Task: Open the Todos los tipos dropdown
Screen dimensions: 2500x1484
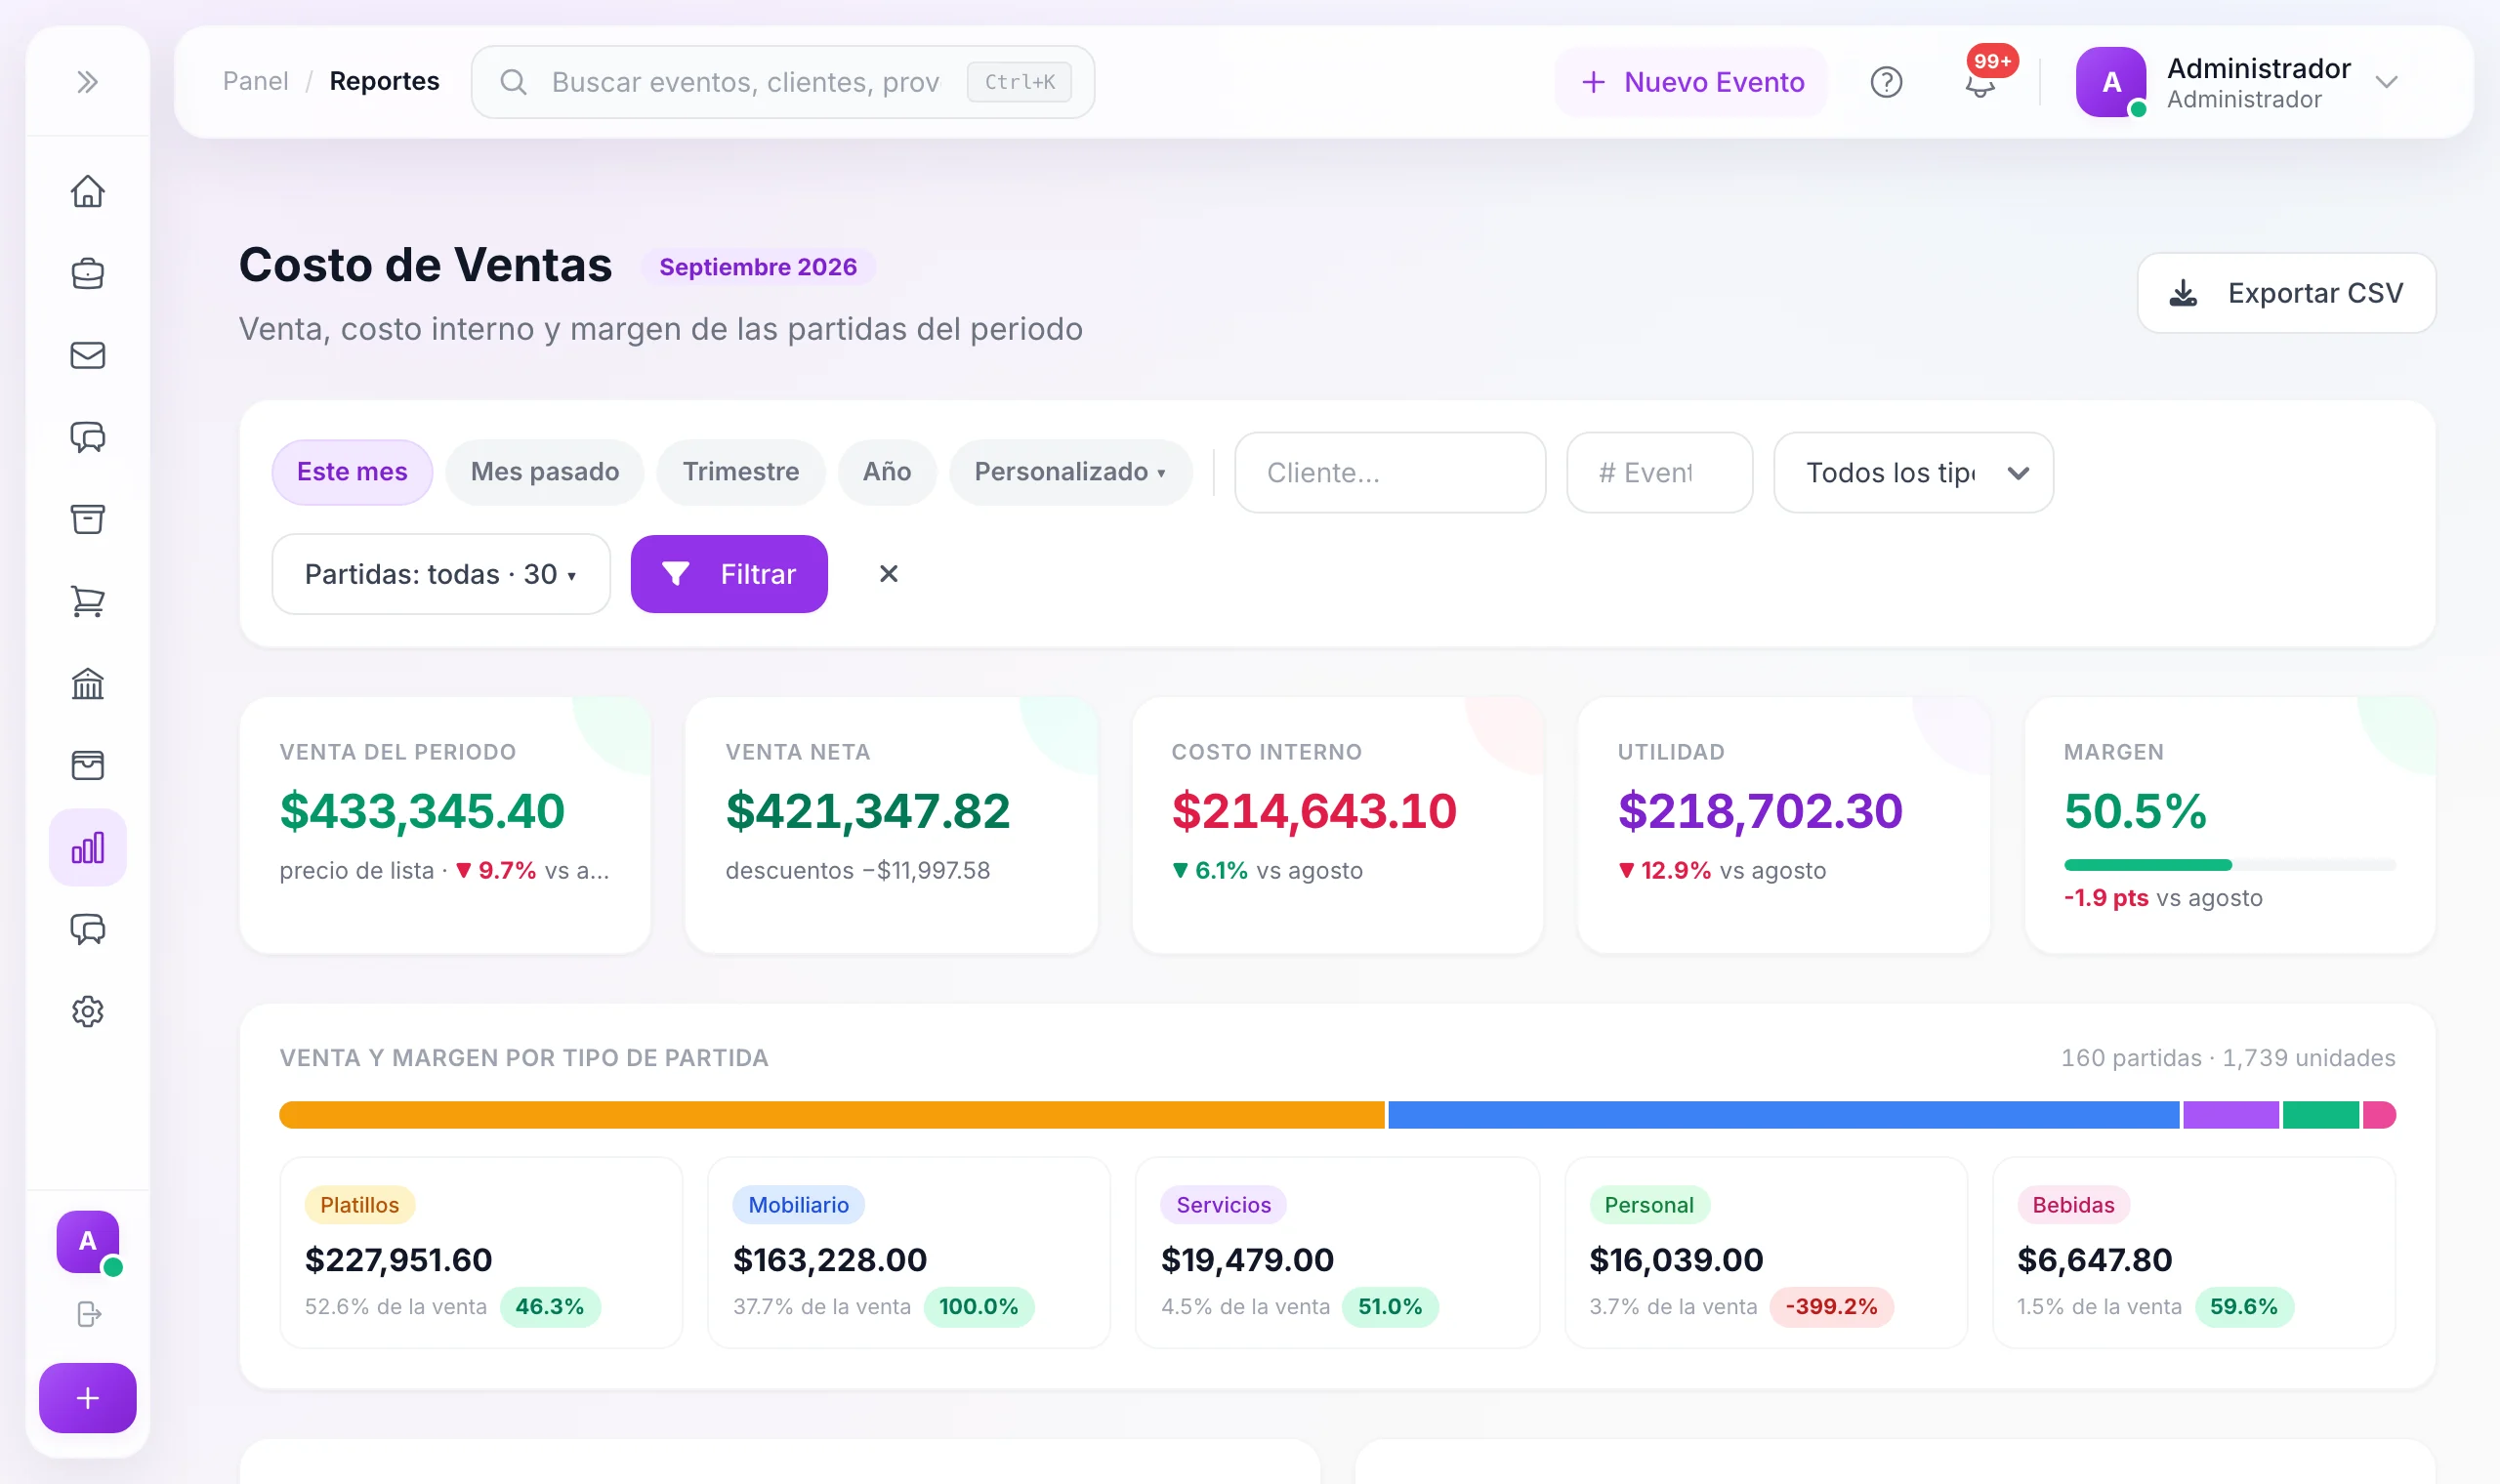Action: tap(1913, 472)
